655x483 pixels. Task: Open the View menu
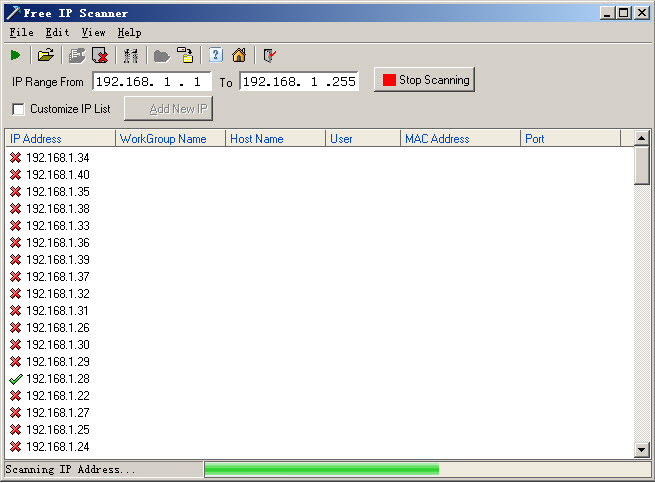coord(93,33)
